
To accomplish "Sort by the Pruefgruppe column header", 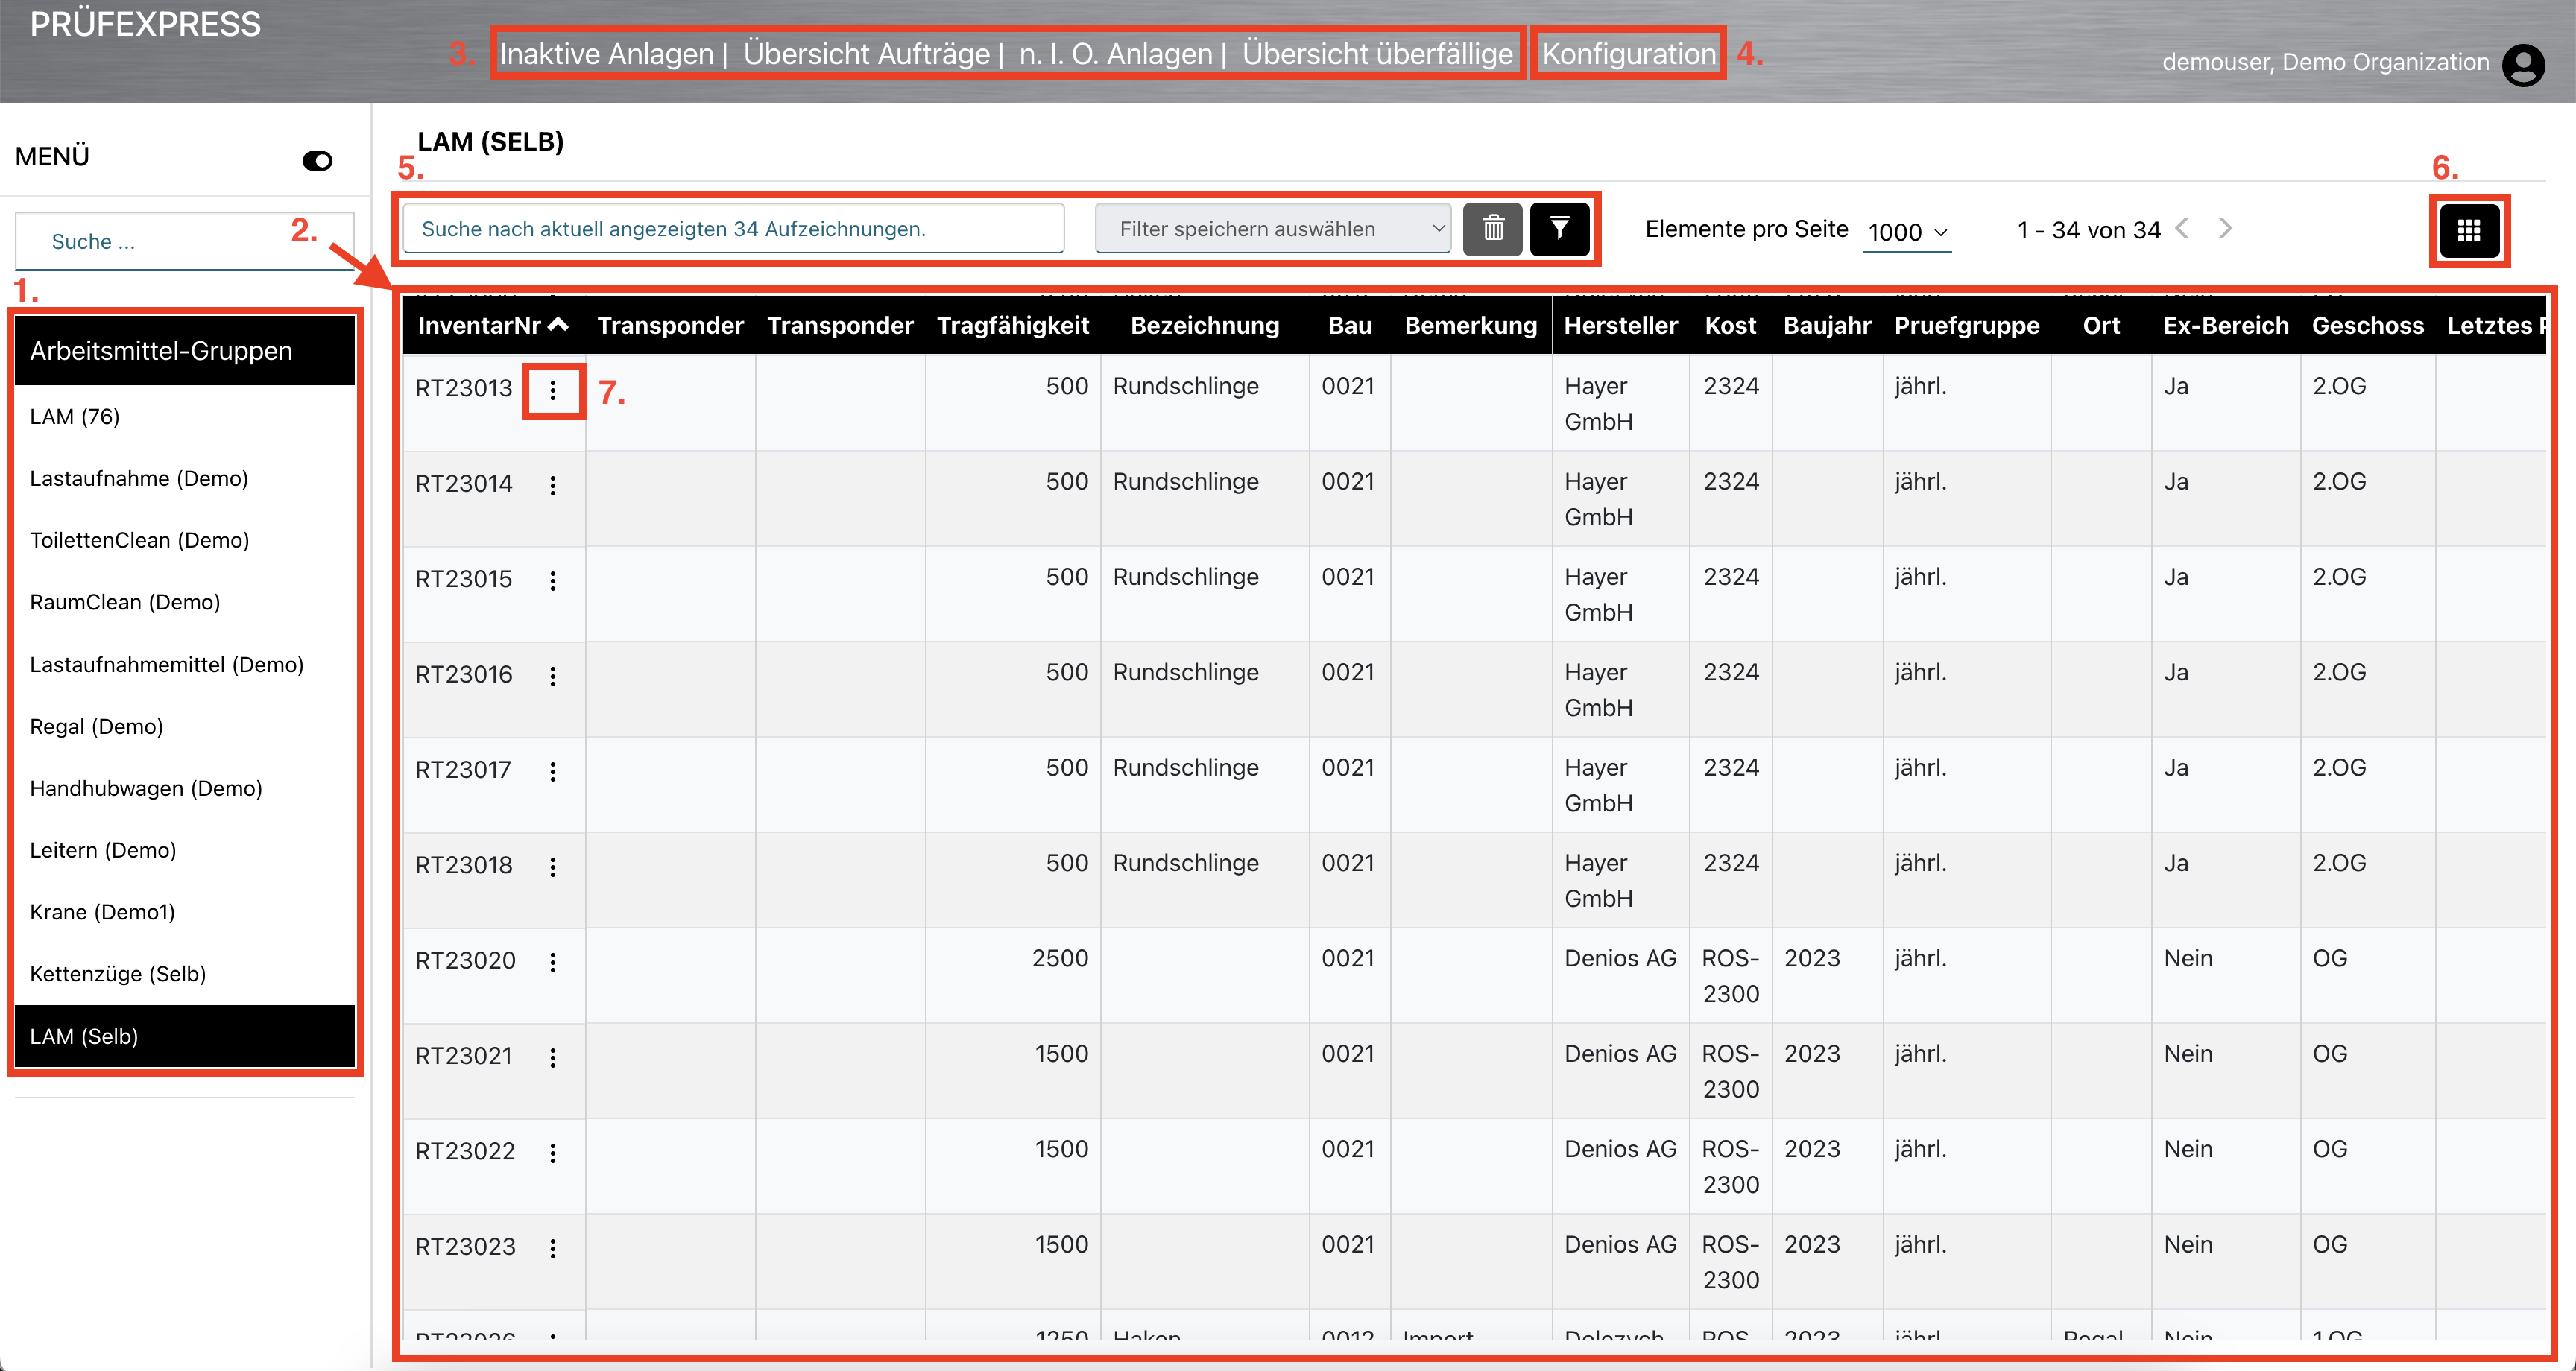I will click(1967, 325).
